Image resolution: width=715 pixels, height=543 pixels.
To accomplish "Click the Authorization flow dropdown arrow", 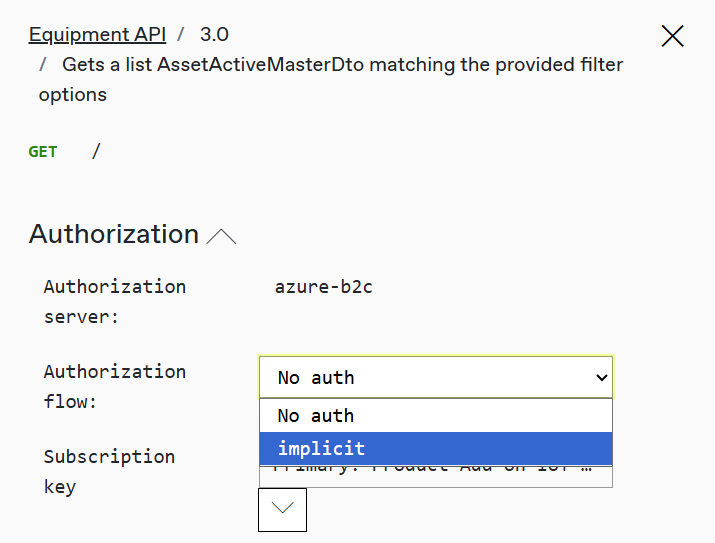I will pos(601,378).
